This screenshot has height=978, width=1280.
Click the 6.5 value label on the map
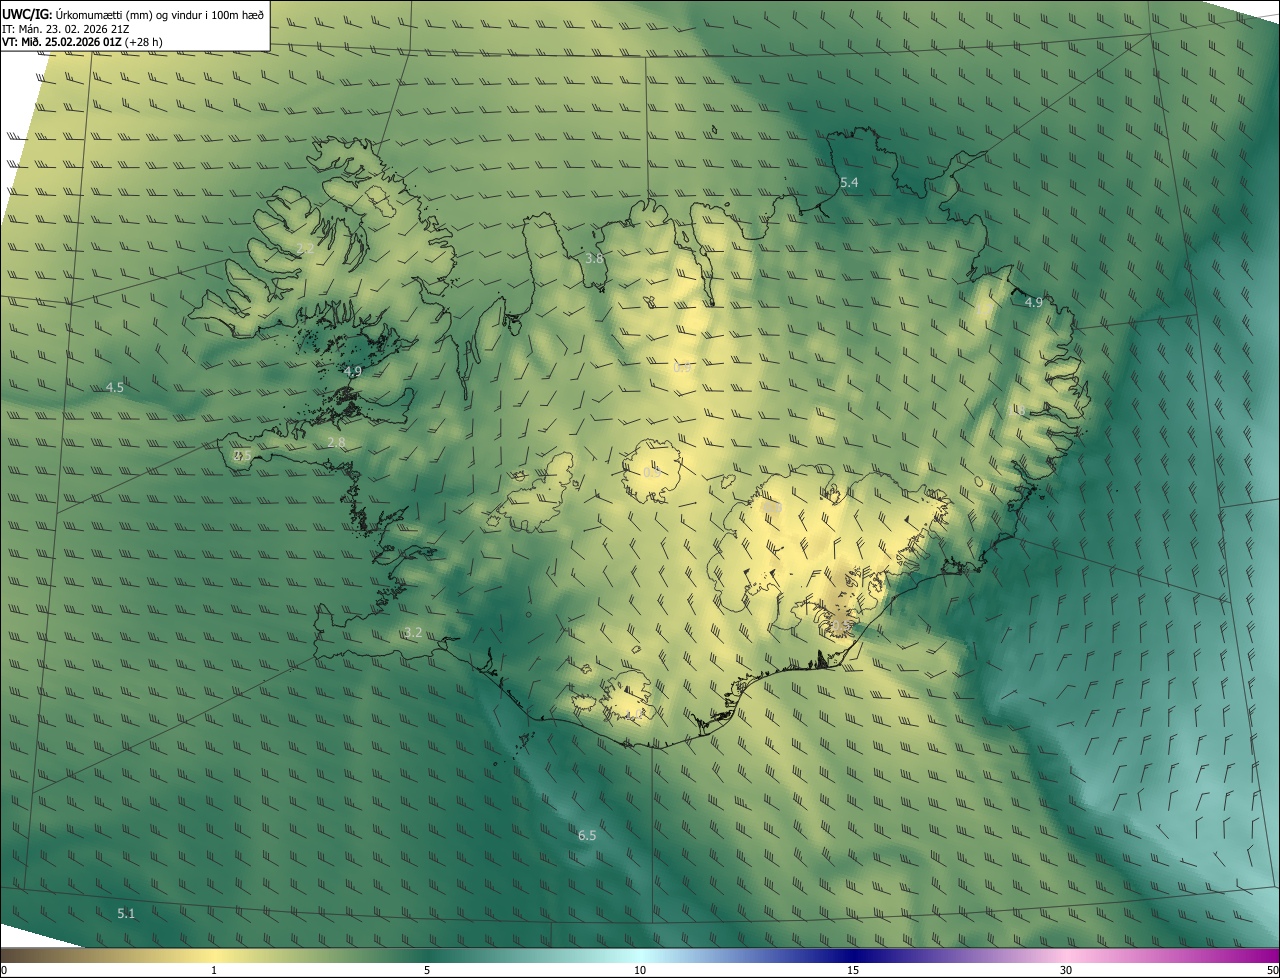pos(587,835)
